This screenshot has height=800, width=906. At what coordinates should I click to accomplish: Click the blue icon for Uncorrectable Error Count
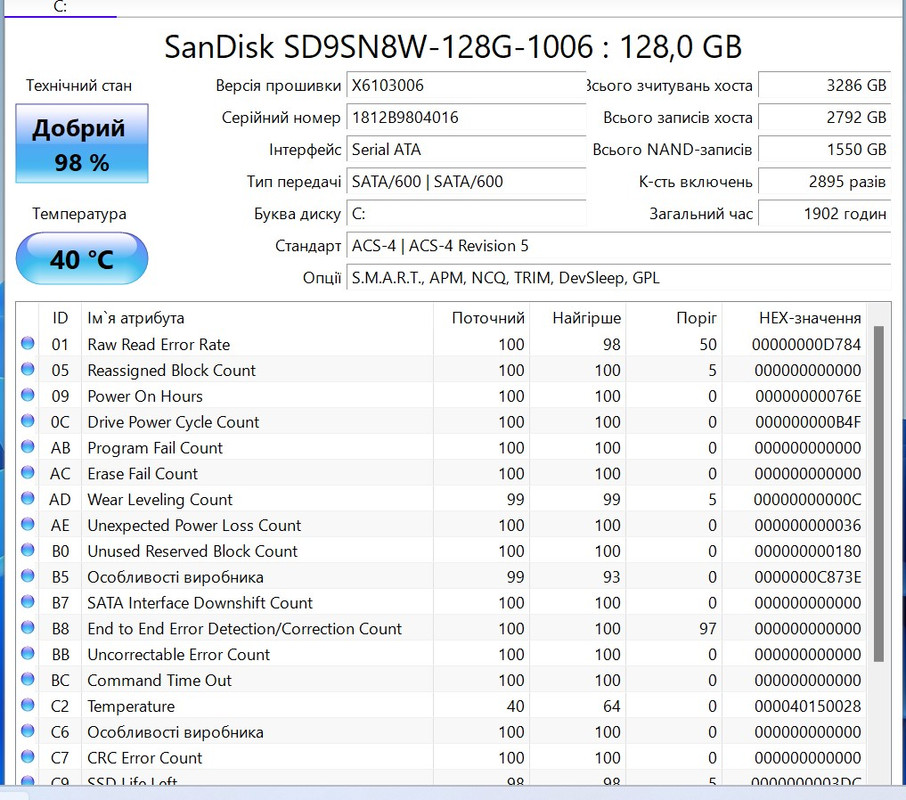coord(27,653)
